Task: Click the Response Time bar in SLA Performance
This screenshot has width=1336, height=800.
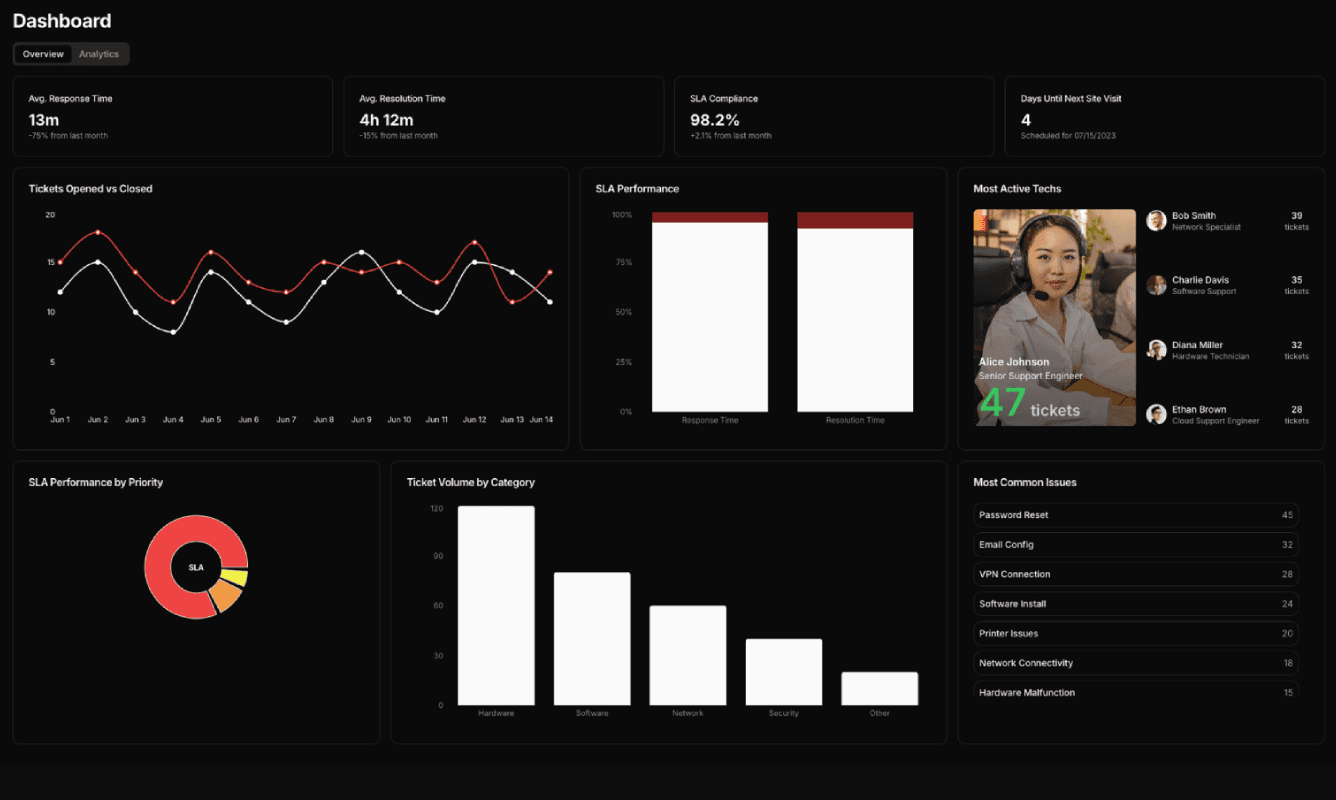Action: (709, 315)
